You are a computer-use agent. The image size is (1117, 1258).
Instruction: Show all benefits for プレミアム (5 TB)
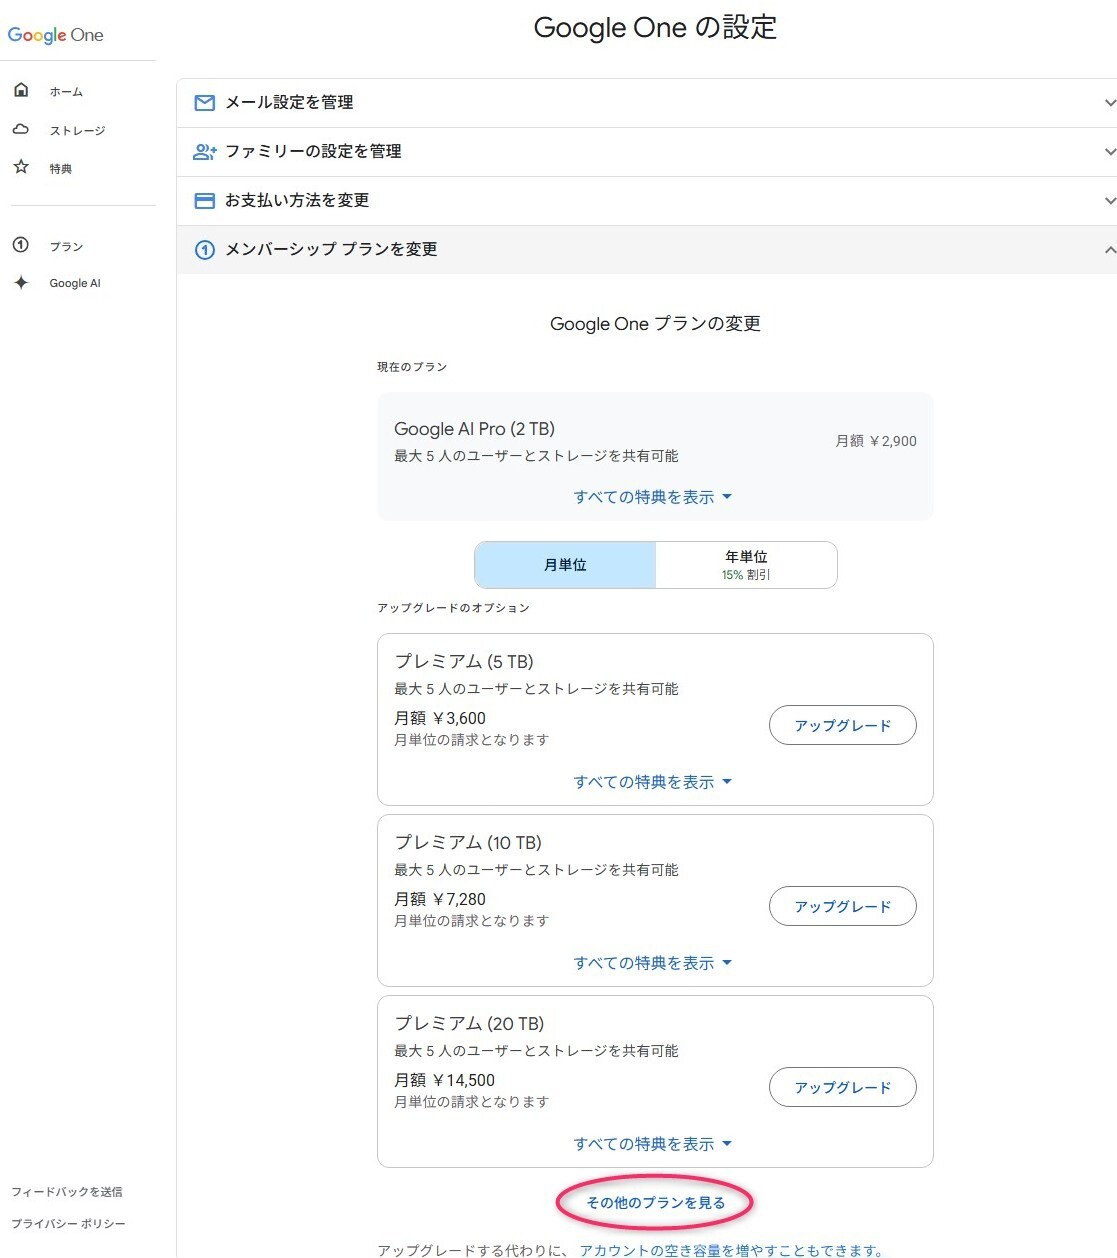coord(653,782)
